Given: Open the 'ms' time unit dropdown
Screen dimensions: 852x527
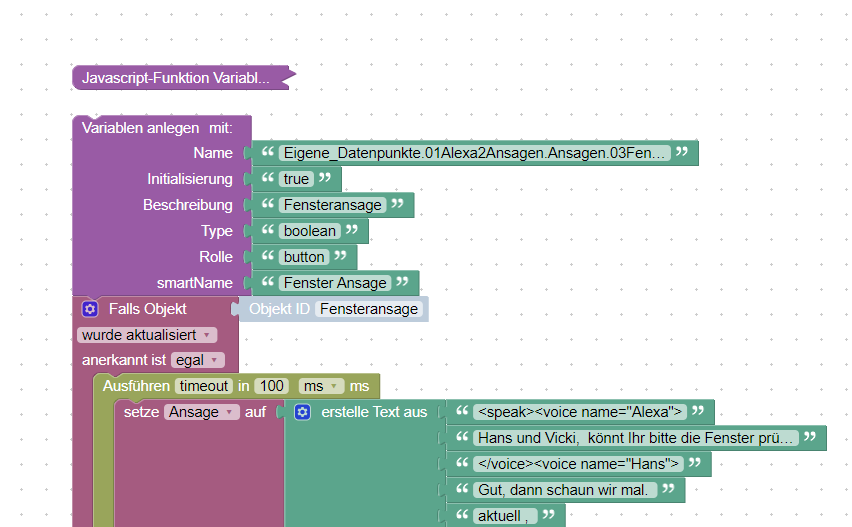Looking at the screenshot, I should coord(321,386).
